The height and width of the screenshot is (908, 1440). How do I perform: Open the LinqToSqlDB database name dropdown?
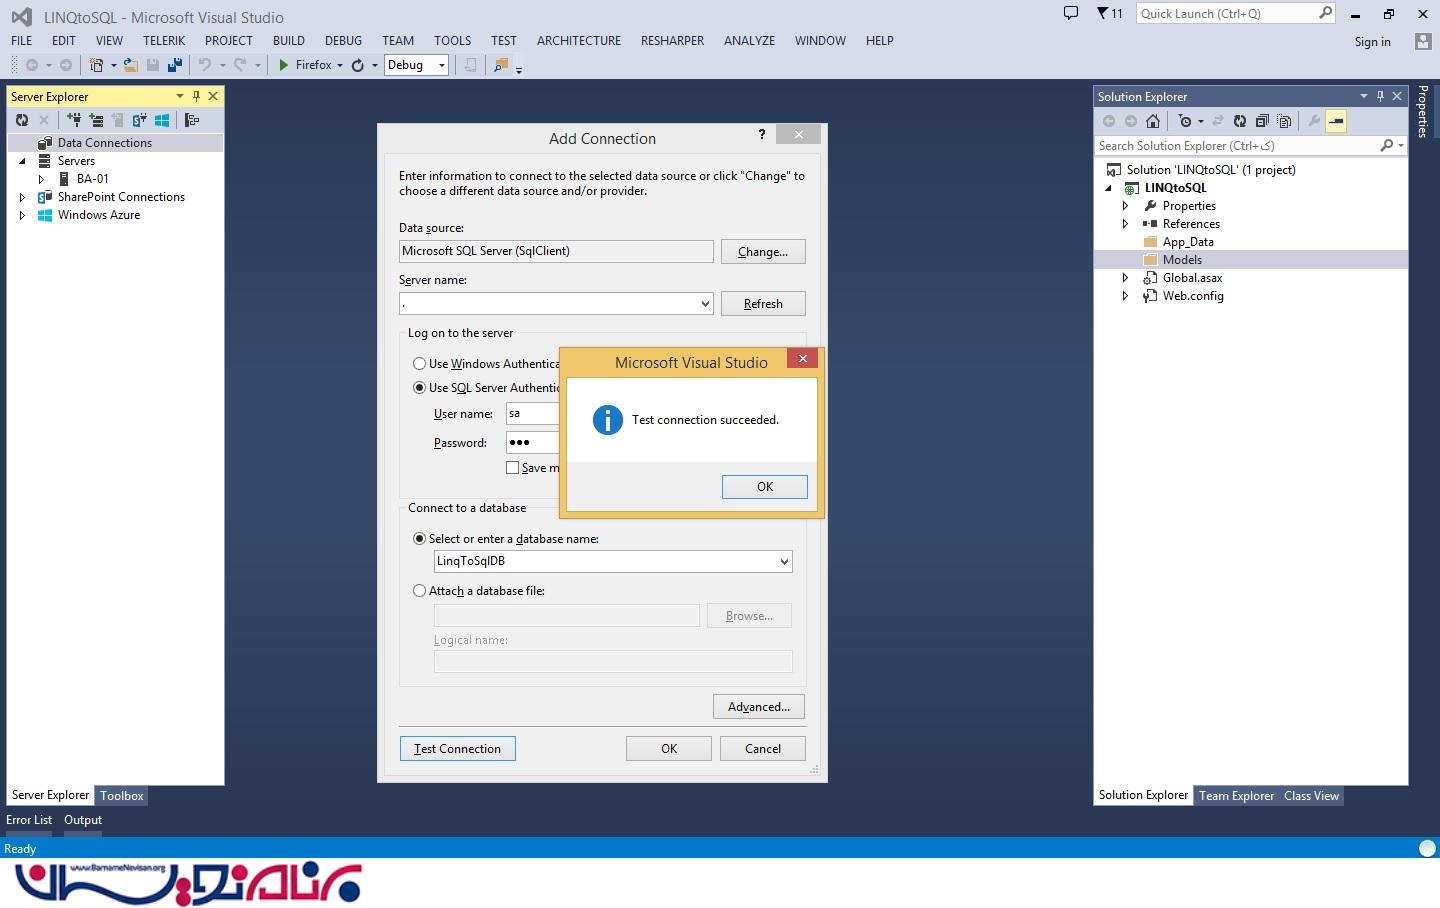784,562
